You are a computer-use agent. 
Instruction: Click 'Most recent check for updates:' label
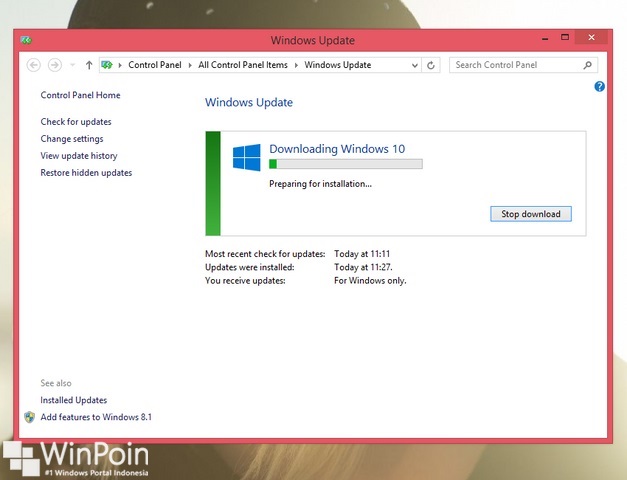265,254
